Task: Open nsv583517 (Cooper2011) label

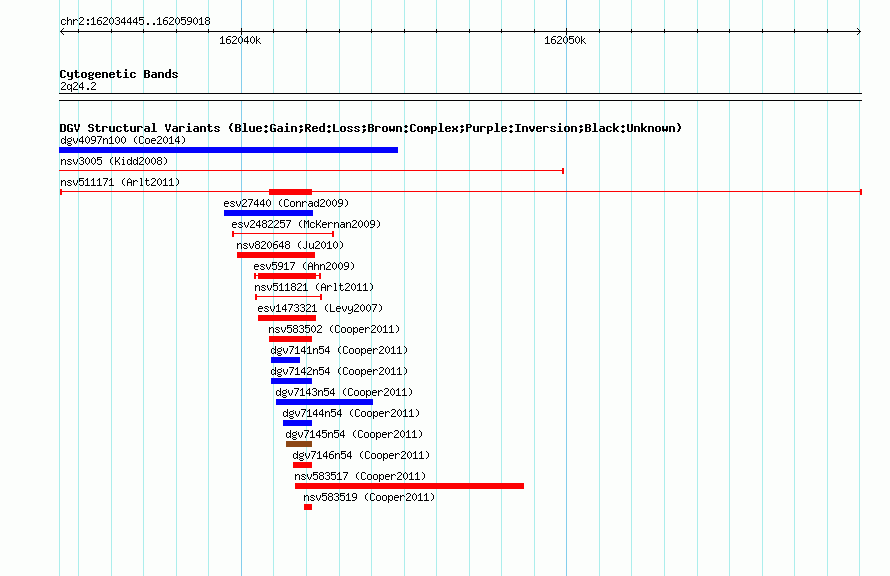Action: tap(360, 476)
